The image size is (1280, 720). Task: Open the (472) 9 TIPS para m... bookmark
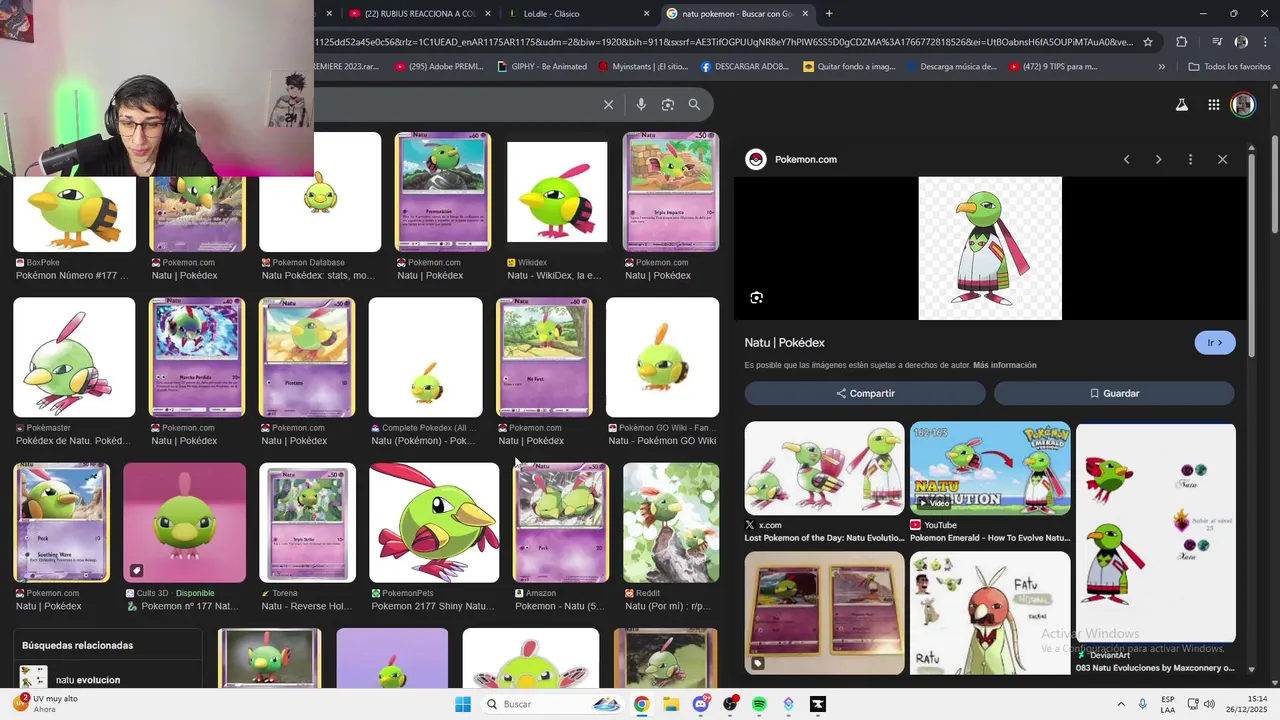click(x=1053, y=67)
